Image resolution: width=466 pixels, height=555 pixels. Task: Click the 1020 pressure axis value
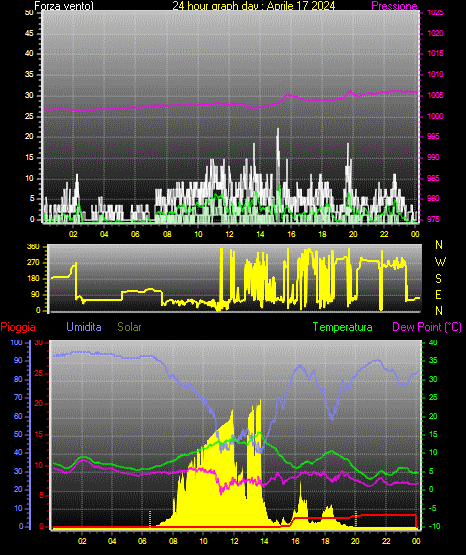pyautogui.click(x=435, y=33)
